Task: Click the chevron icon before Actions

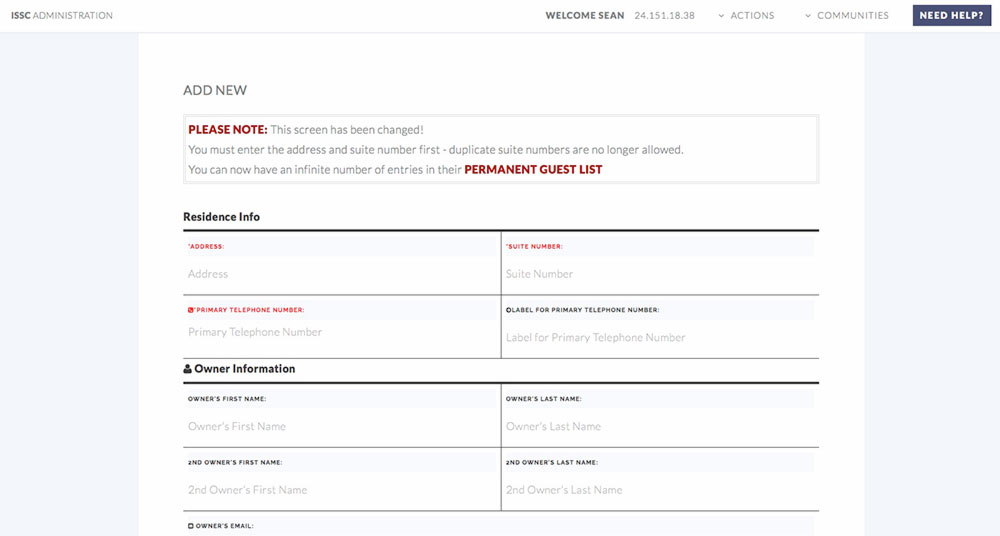Action: click(721, 16)
